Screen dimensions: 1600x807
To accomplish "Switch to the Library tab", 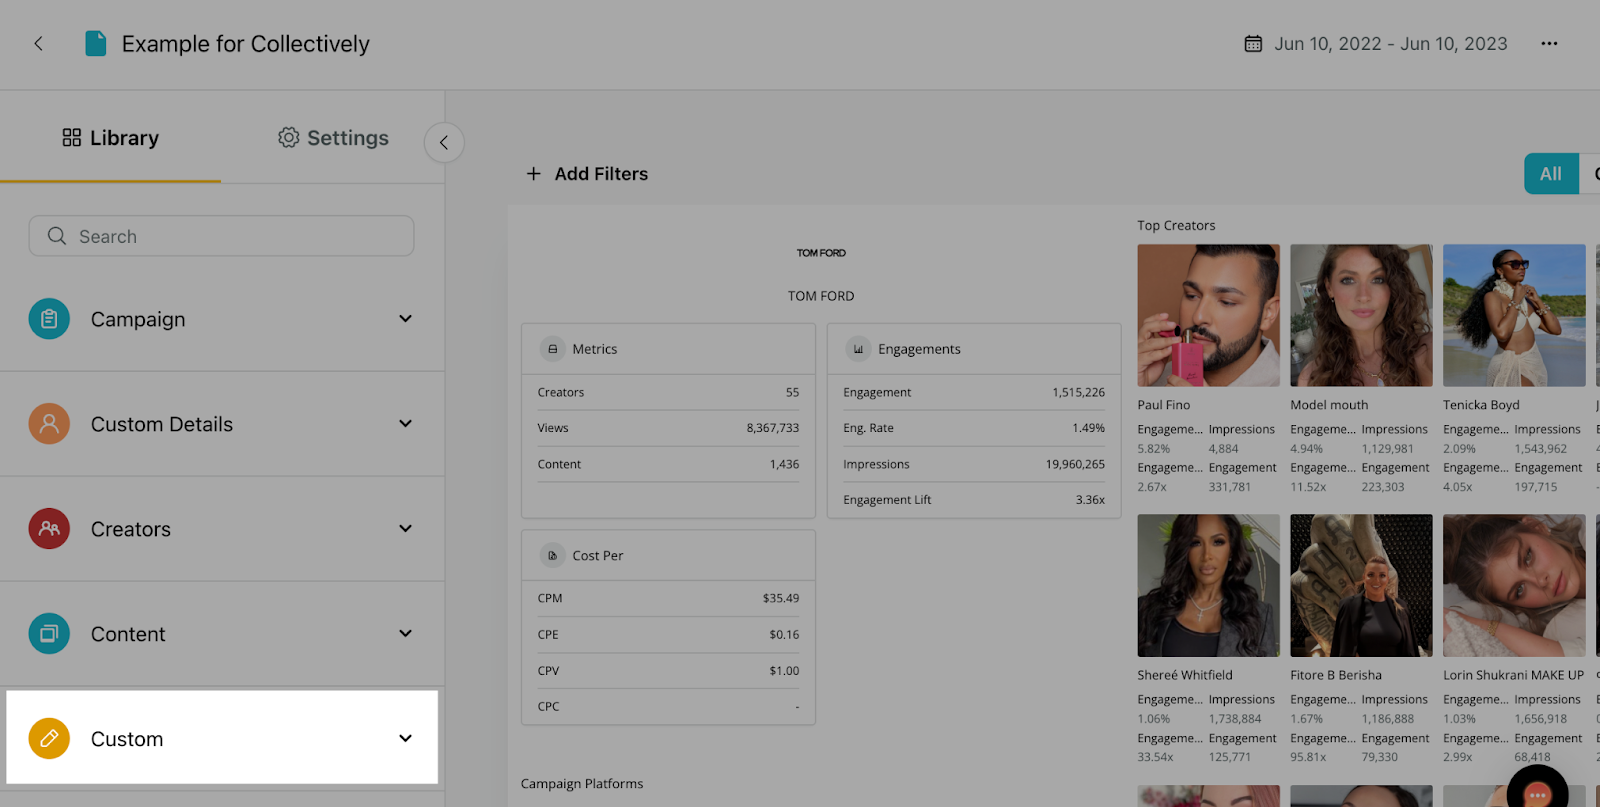I will point(111,138).
